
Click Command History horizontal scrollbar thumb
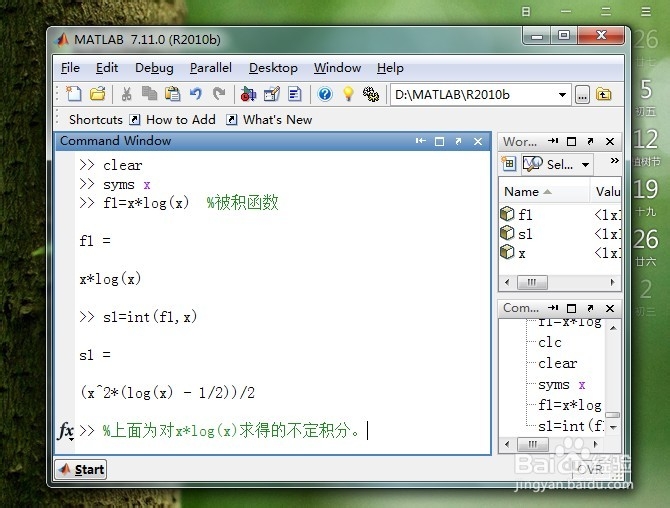click(x=533, y=444)
